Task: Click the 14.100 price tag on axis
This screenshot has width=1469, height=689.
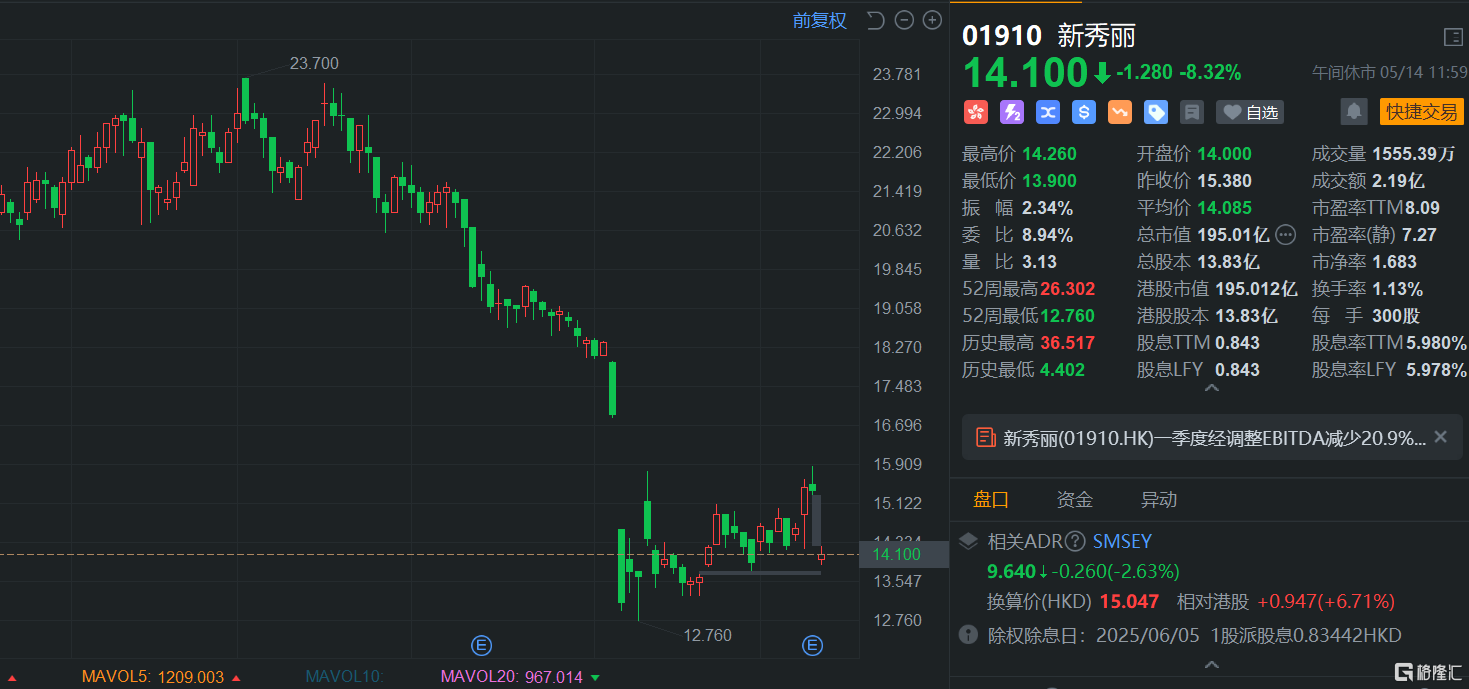Action: (x=904, y=554)
